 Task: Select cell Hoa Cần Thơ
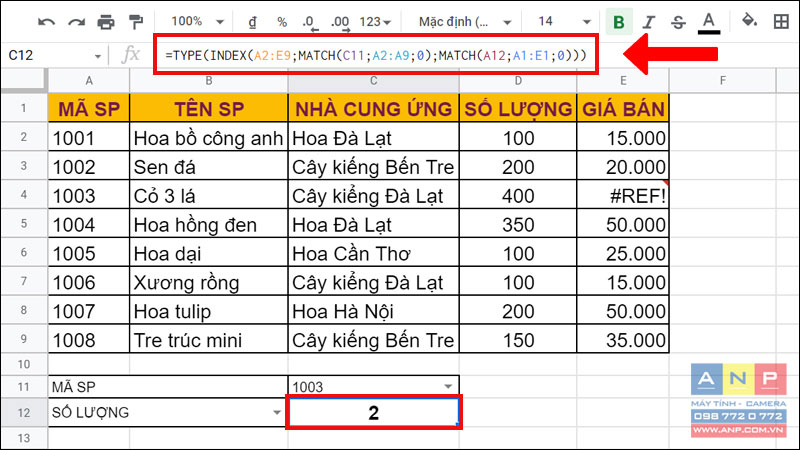373,254
